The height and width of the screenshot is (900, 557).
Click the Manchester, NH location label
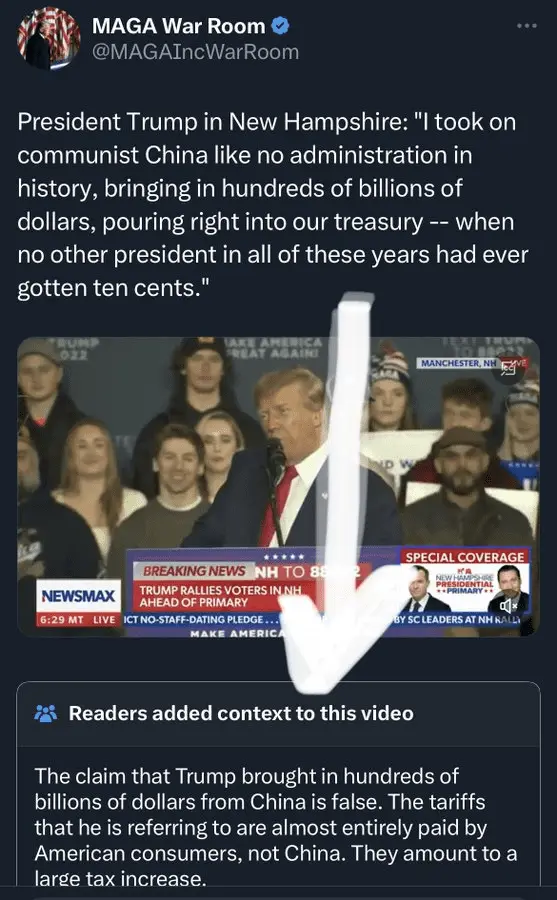[457, 363]
